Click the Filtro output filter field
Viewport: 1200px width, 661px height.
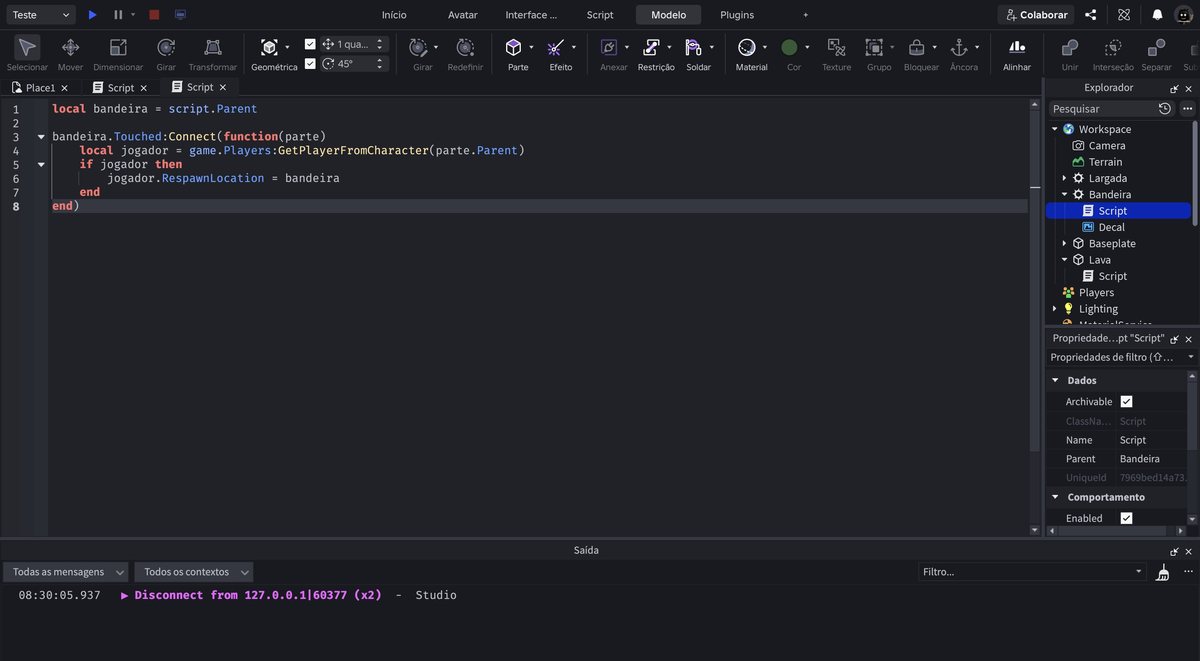[1032, 572]
